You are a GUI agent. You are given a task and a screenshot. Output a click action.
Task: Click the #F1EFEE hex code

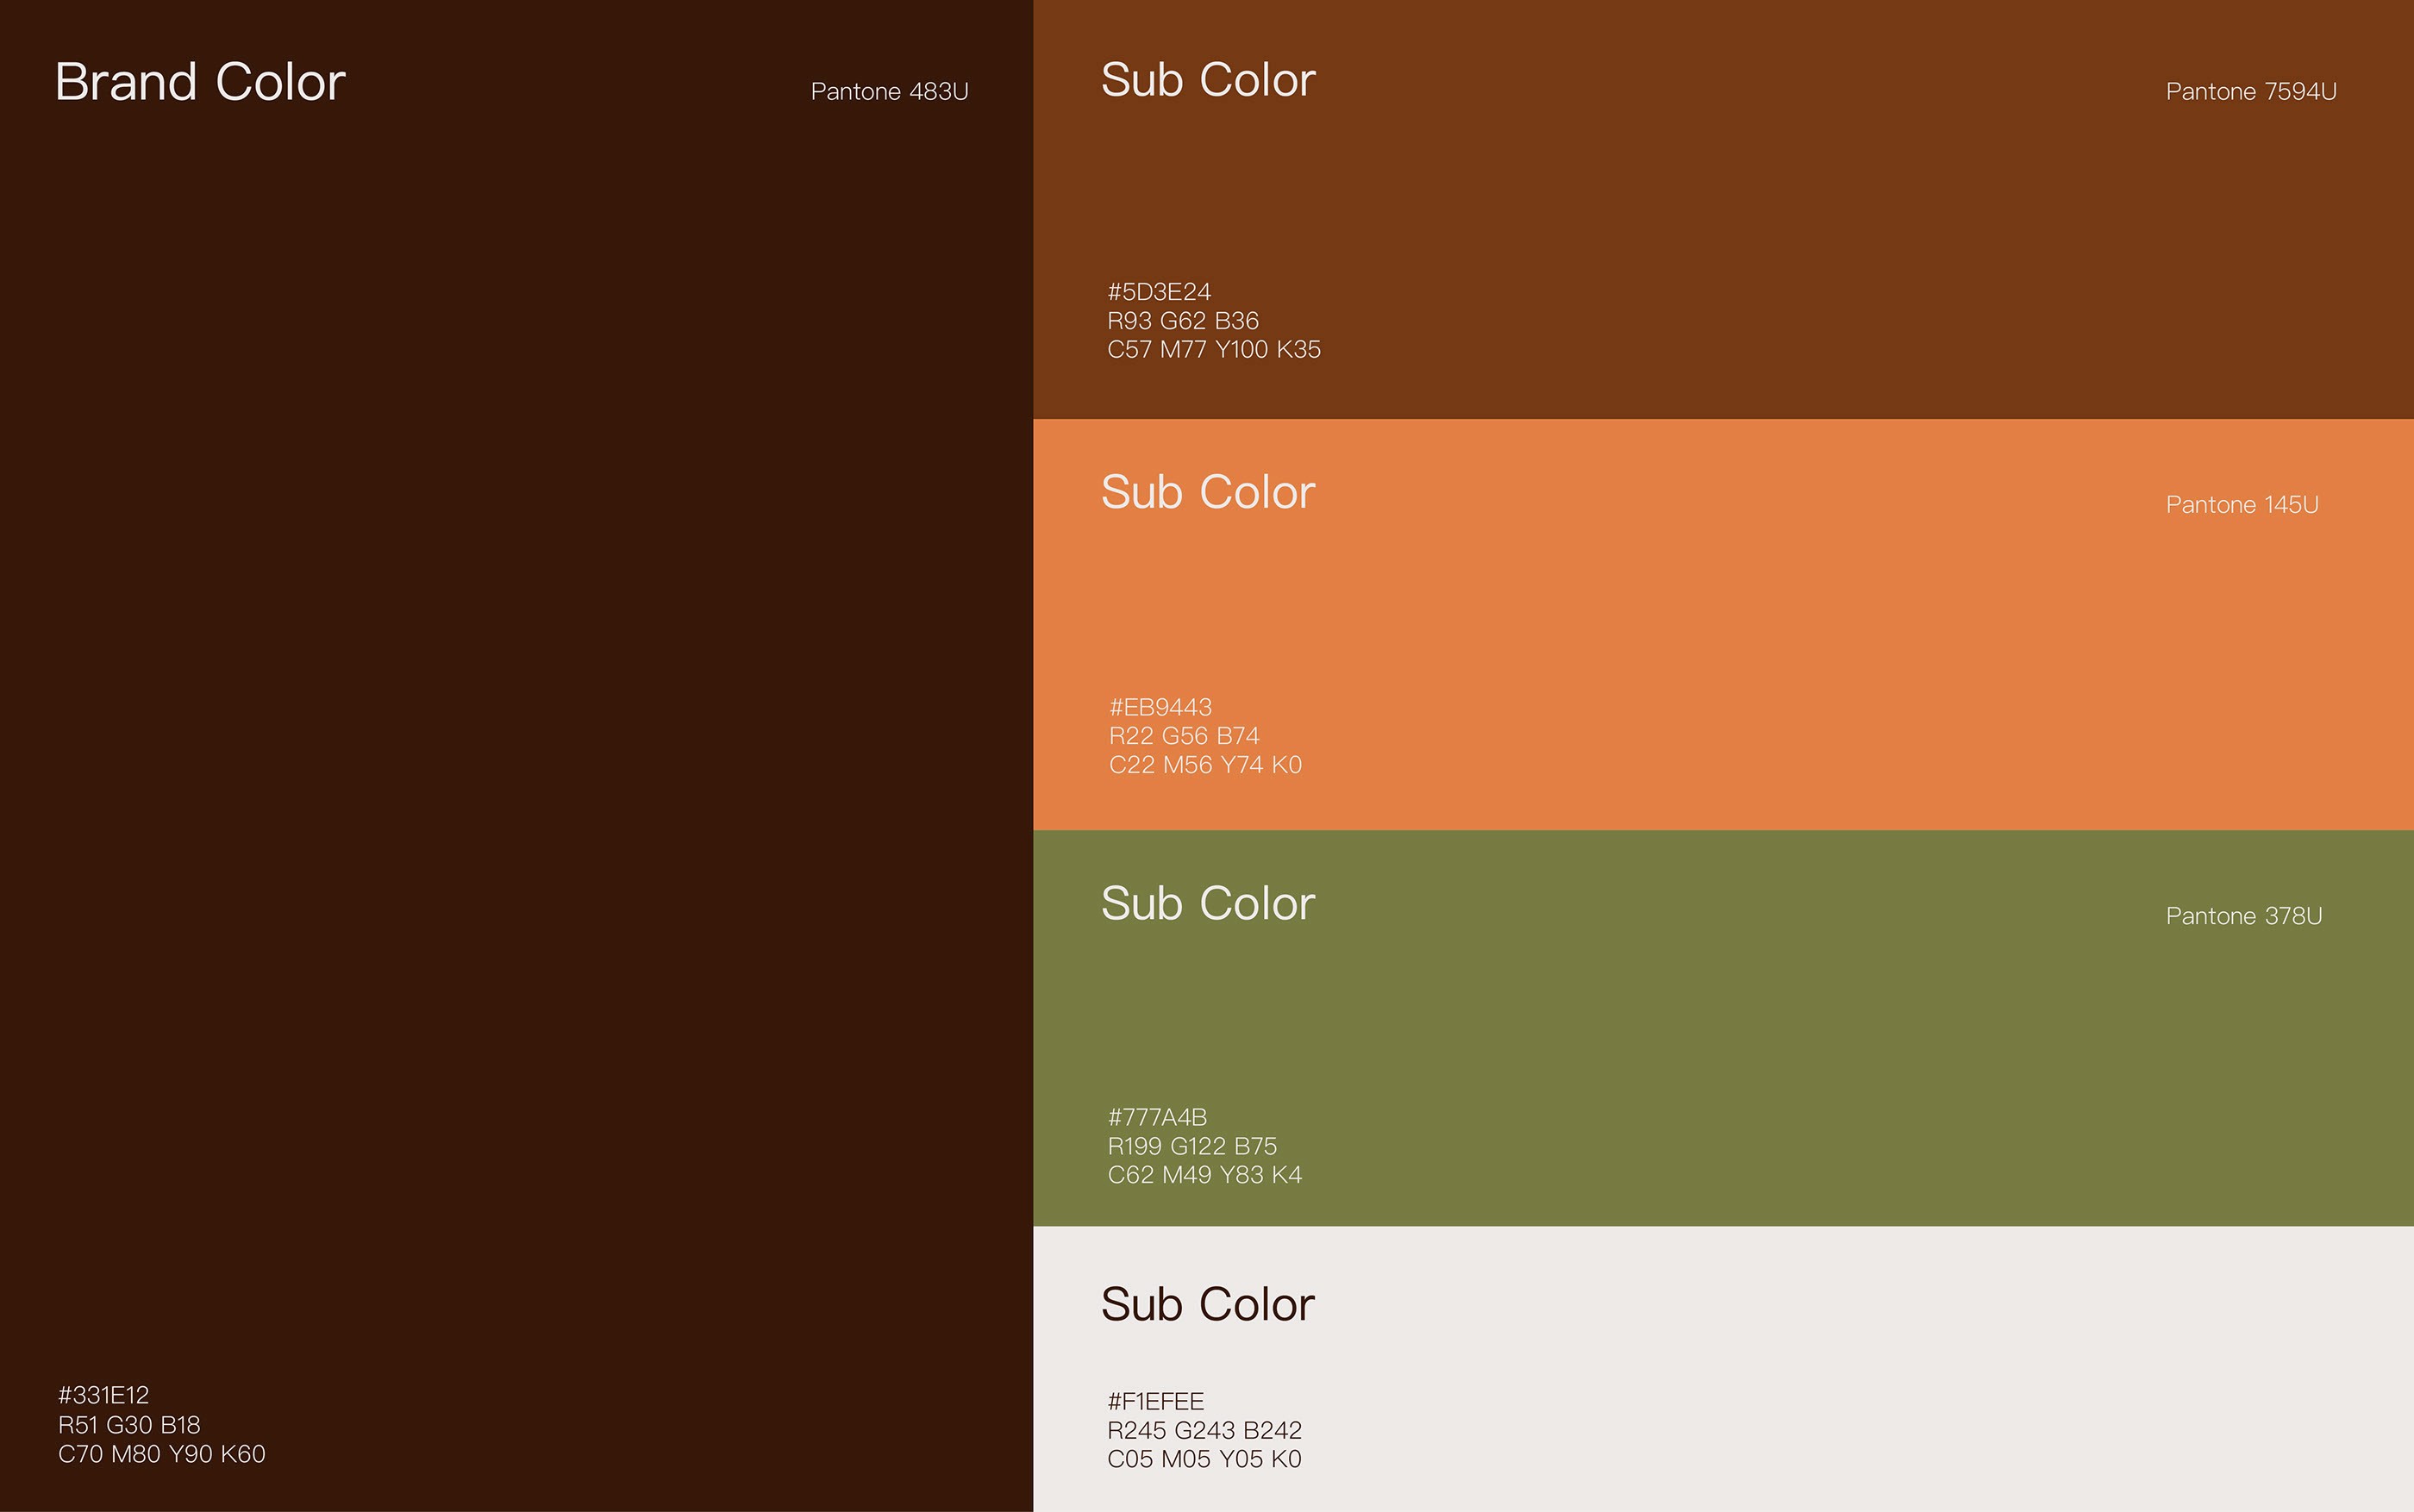pos(1155,1401)
